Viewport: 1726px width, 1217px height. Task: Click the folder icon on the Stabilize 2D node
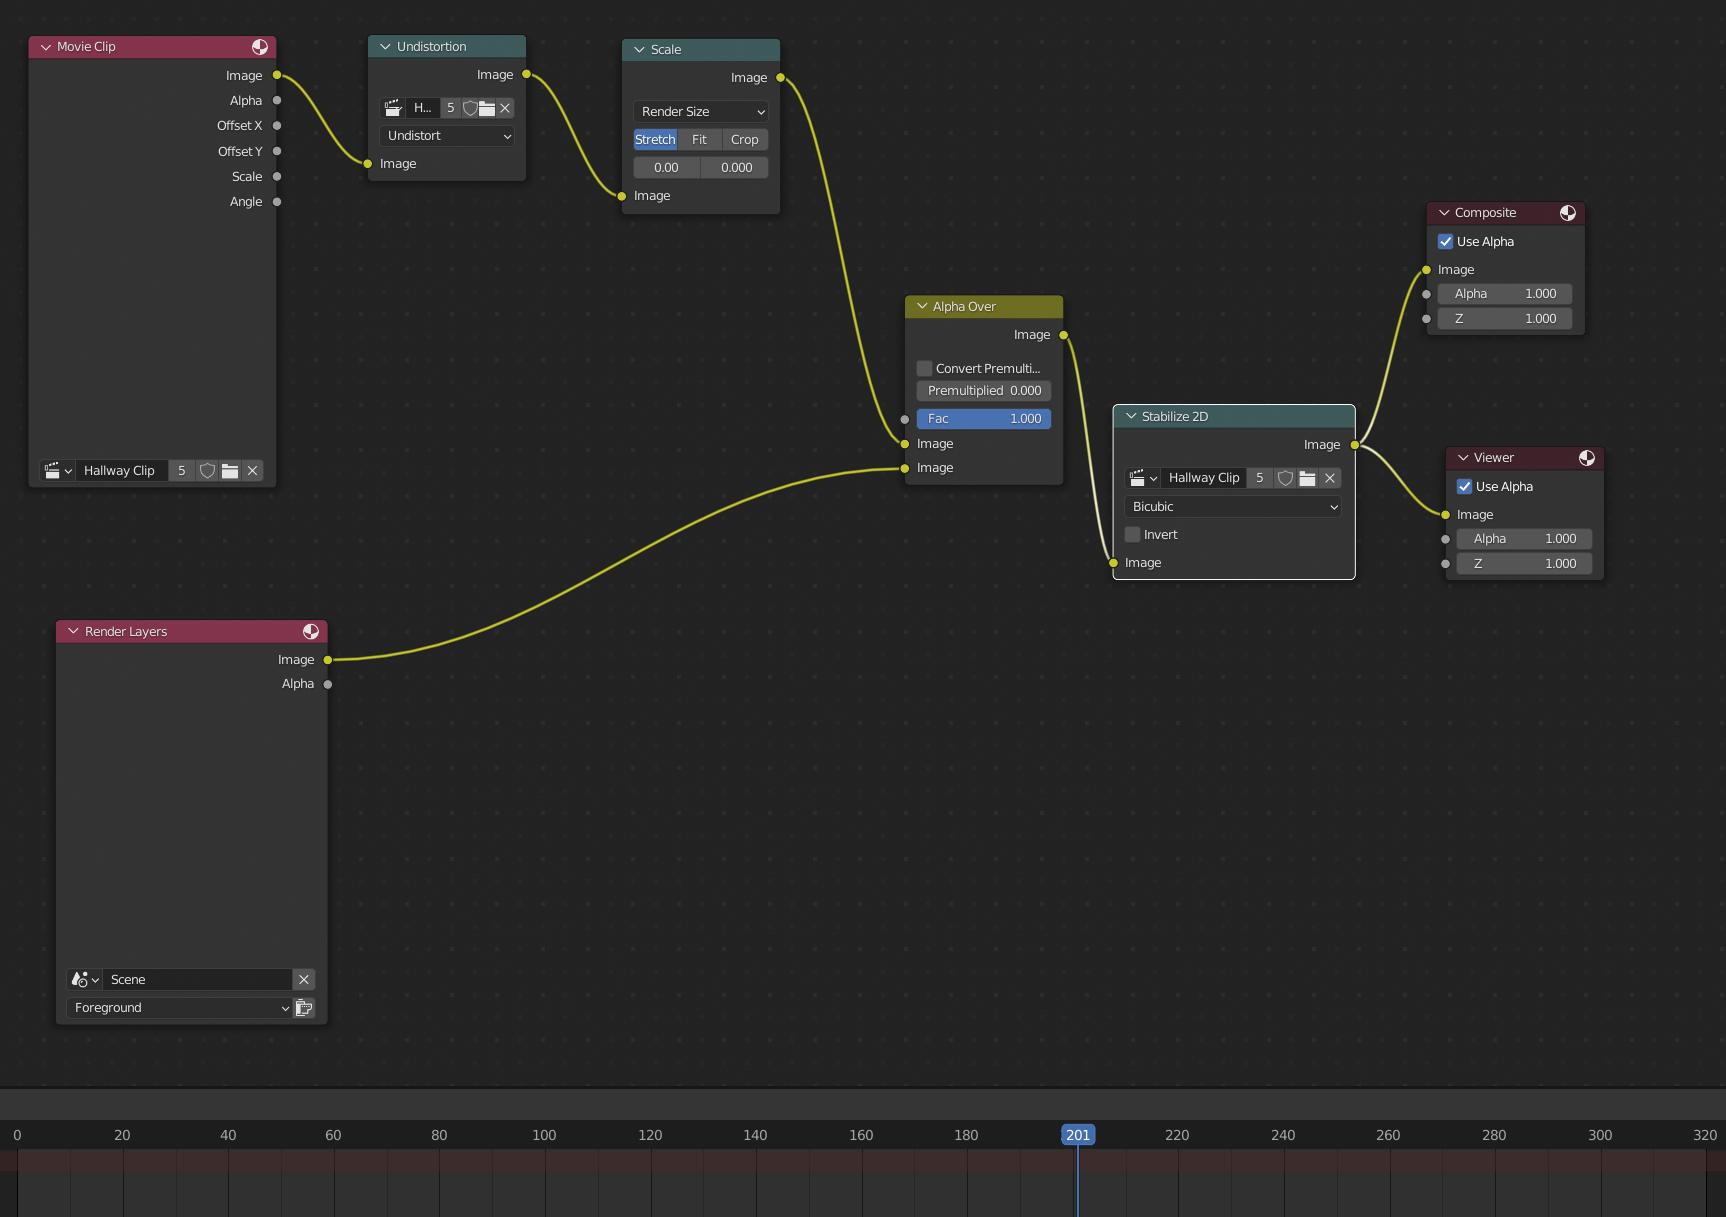[x=1307, y=478]
